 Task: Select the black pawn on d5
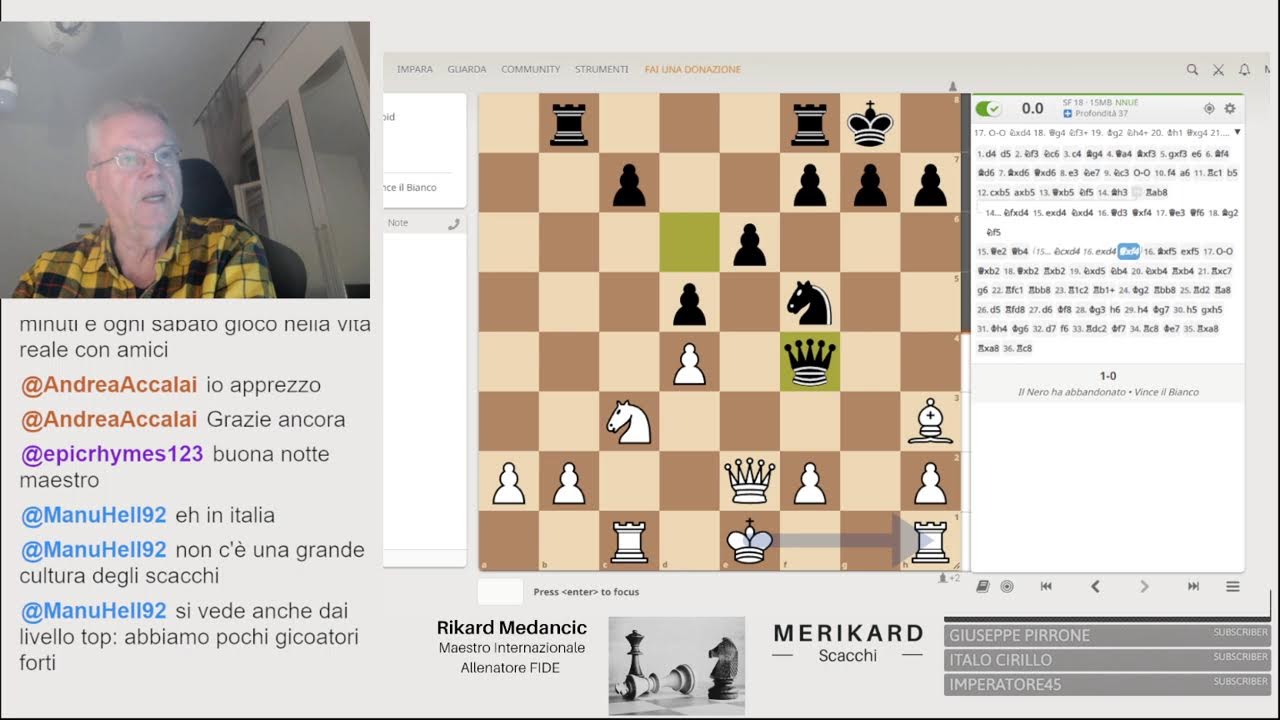[689, 302]
